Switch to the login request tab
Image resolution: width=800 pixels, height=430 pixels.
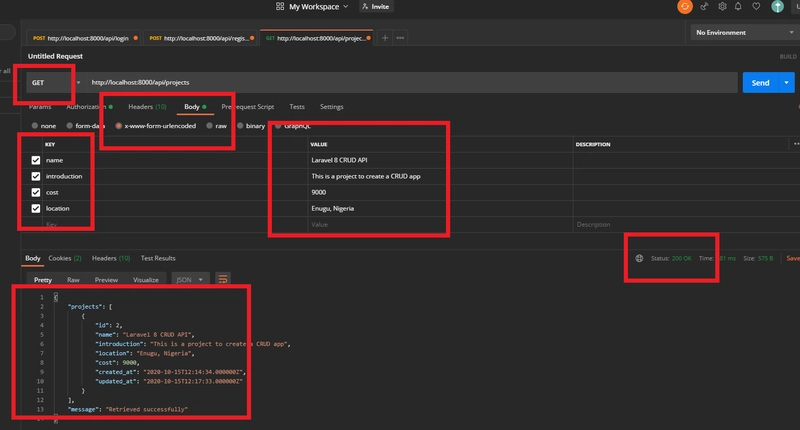[x=84, y=38]
